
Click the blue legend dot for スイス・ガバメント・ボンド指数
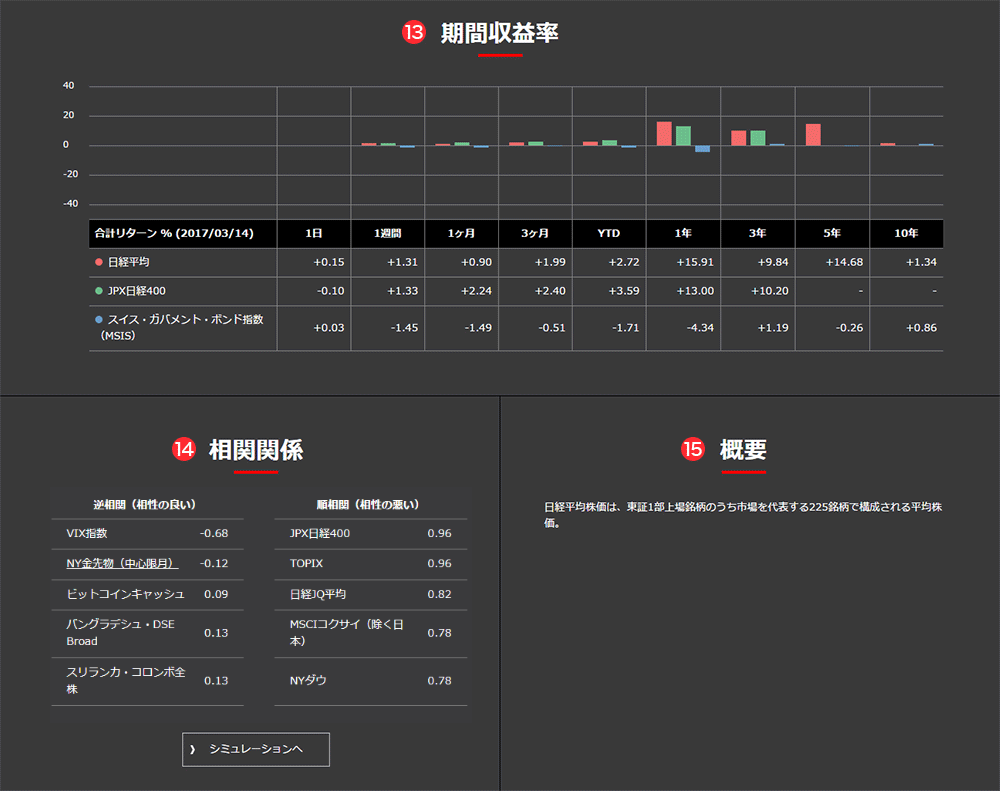point(98,320)
